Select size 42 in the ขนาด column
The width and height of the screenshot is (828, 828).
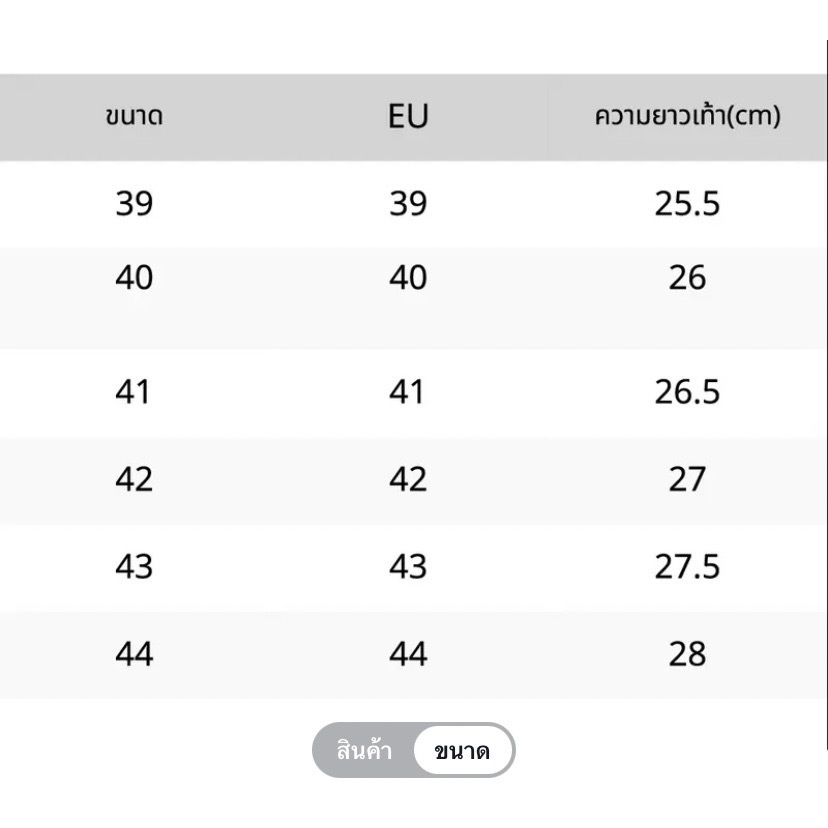coord(134,479)
